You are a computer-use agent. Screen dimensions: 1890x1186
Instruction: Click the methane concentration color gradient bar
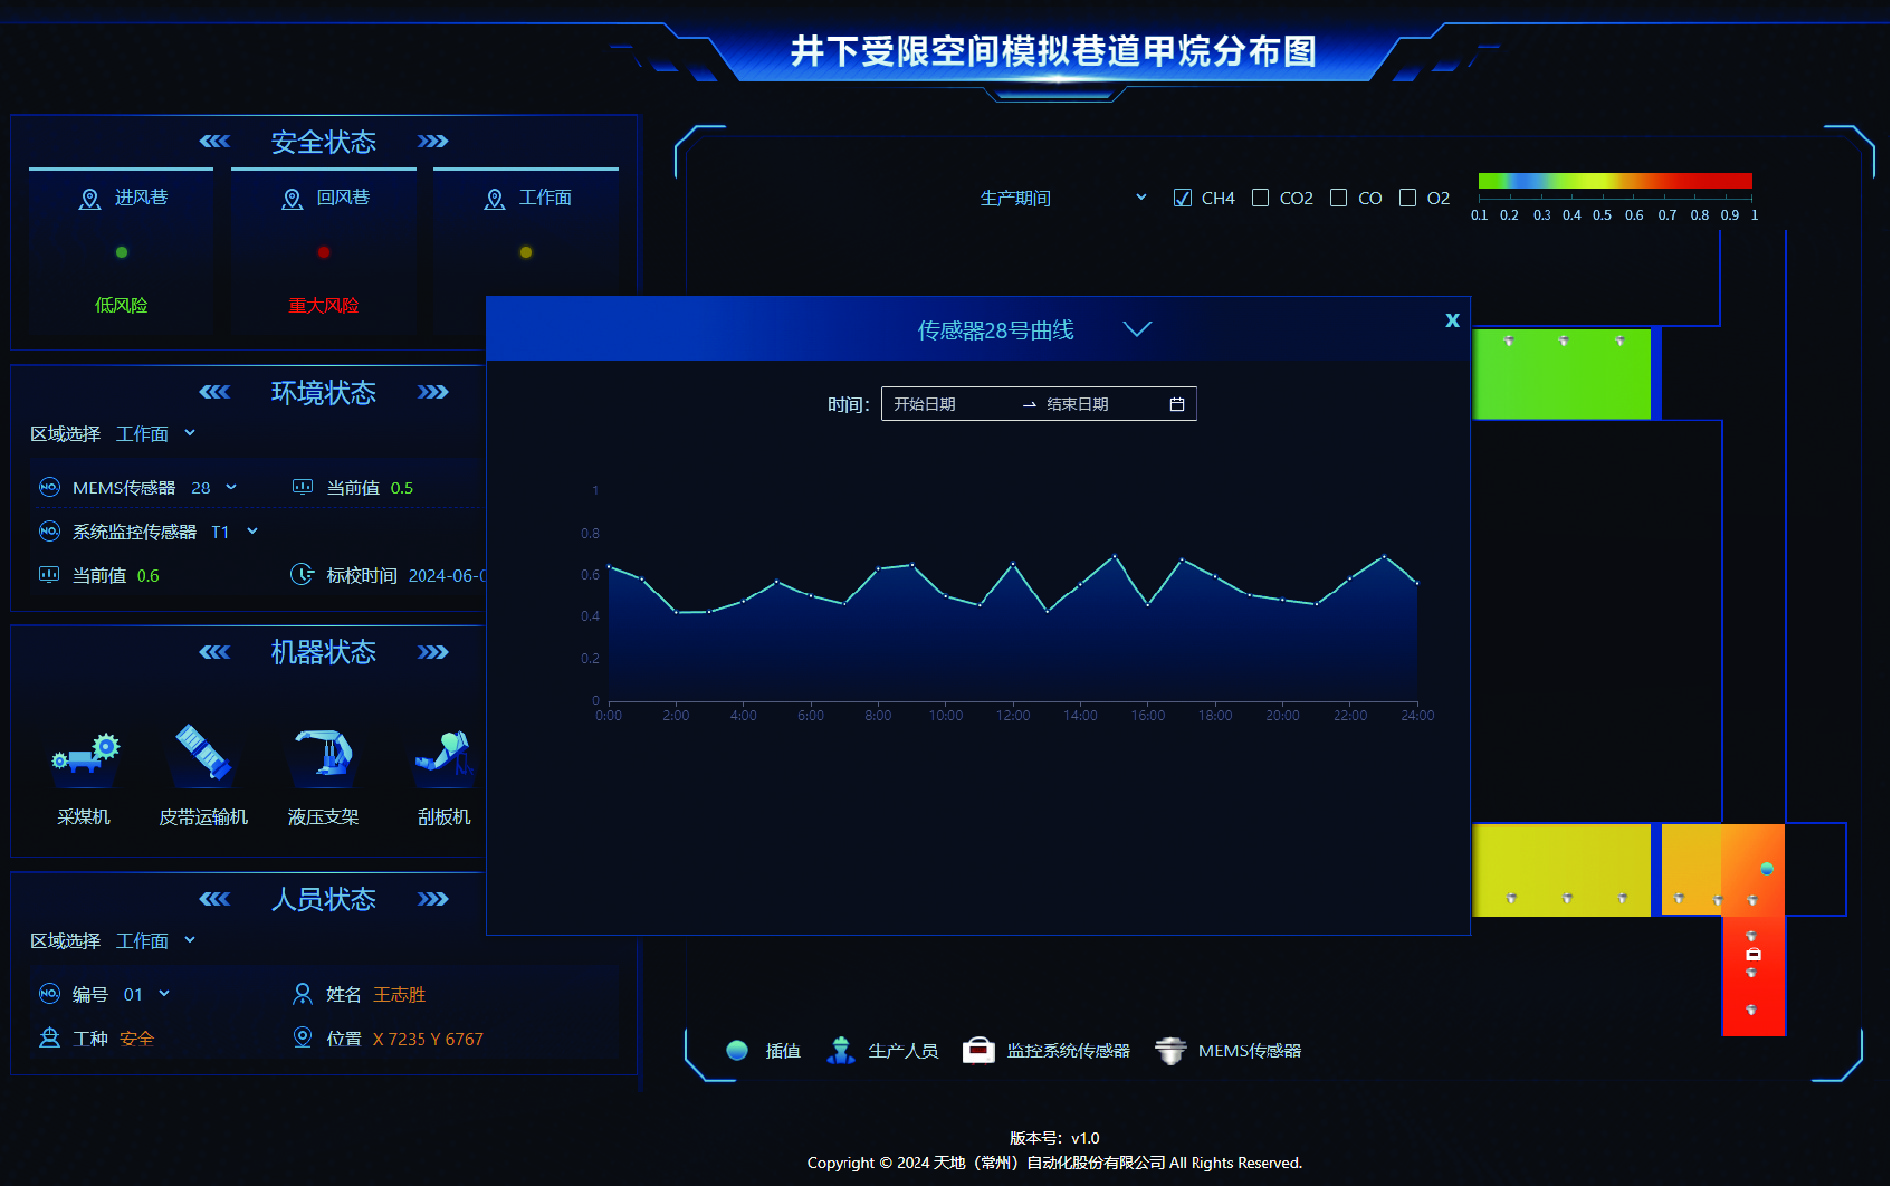coord(1614,181)
